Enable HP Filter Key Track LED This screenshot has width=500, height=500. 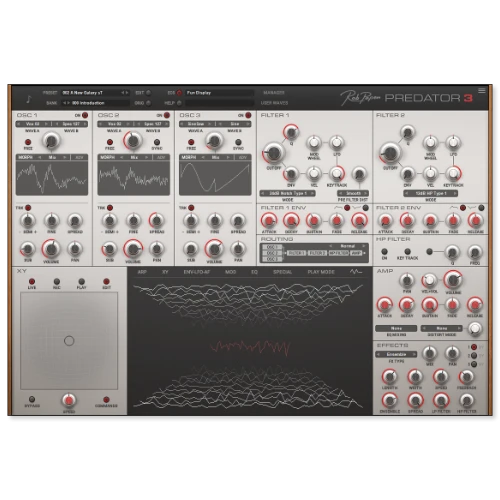(x=407, y=252)
